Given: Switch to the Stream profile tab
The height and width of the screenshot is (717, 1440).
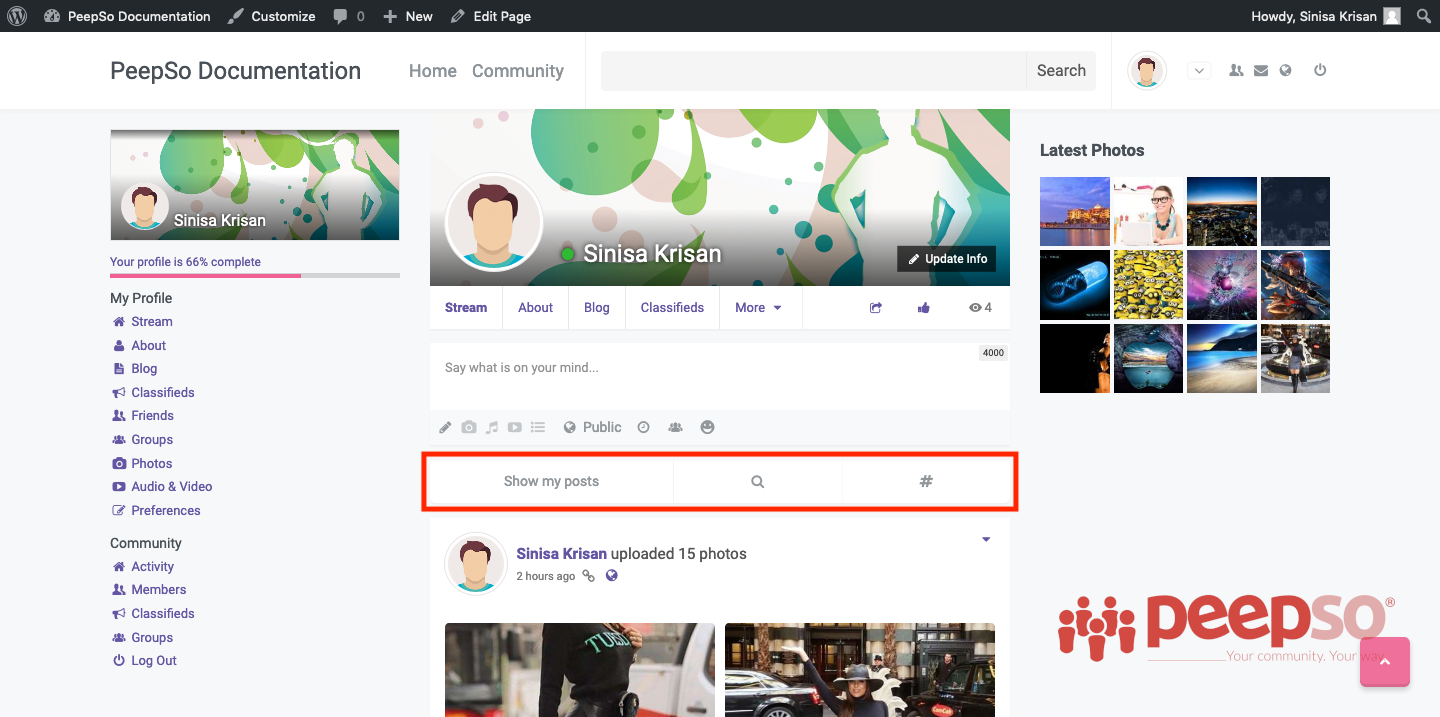Looking at the screenshot, I should pos(466,308).
